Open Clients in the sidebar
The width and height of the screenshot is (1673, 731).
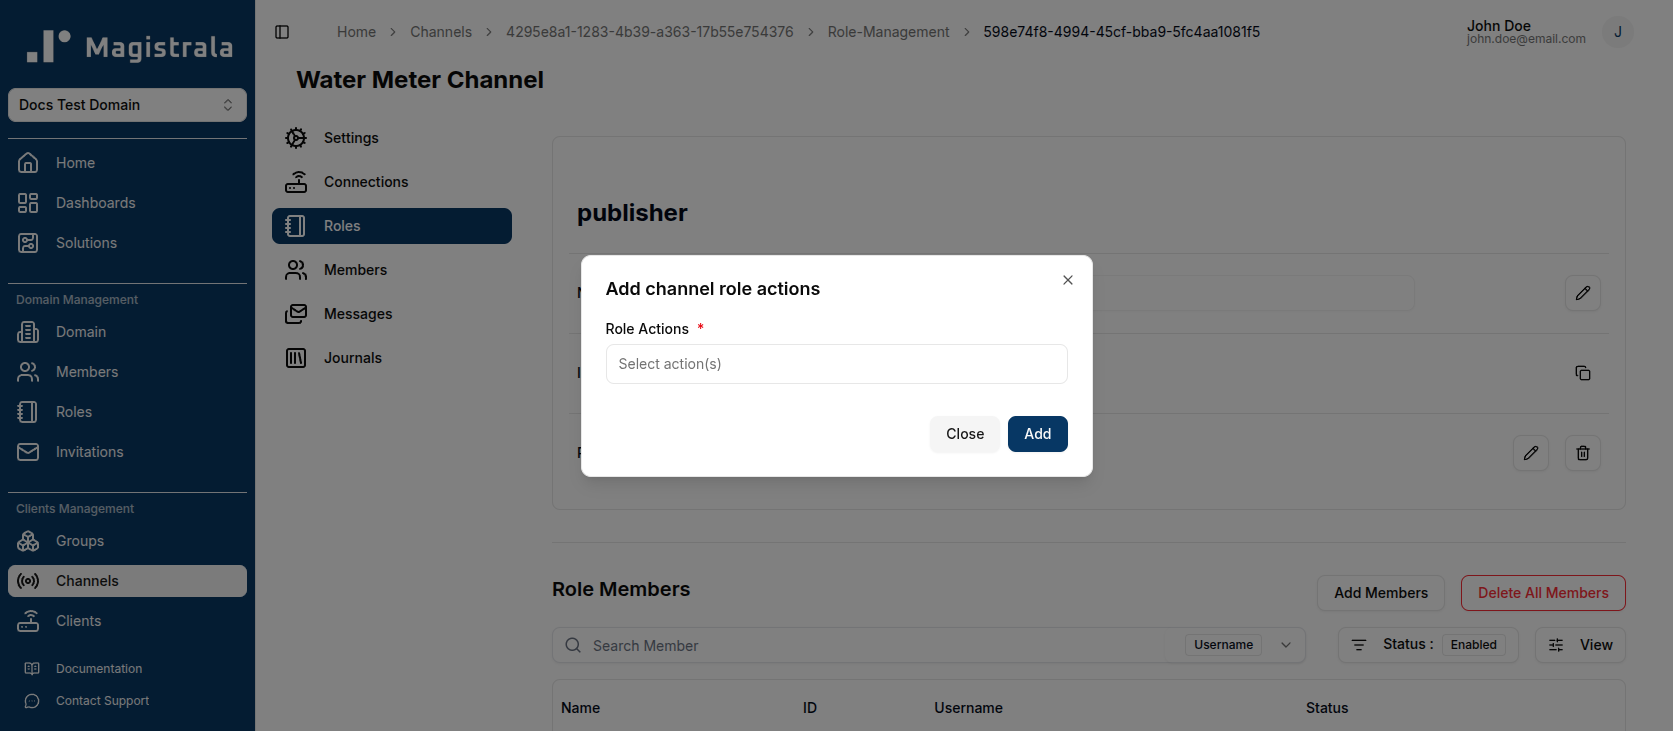pos(127,621)
